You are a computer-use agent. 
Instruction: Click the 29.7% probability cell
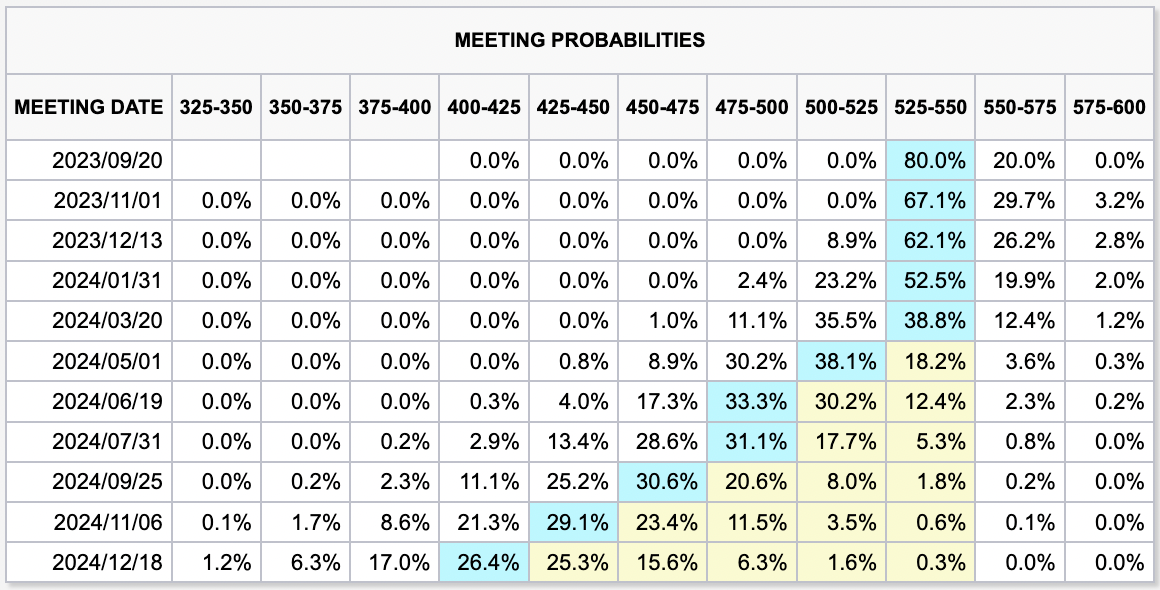coord(1020,201)
